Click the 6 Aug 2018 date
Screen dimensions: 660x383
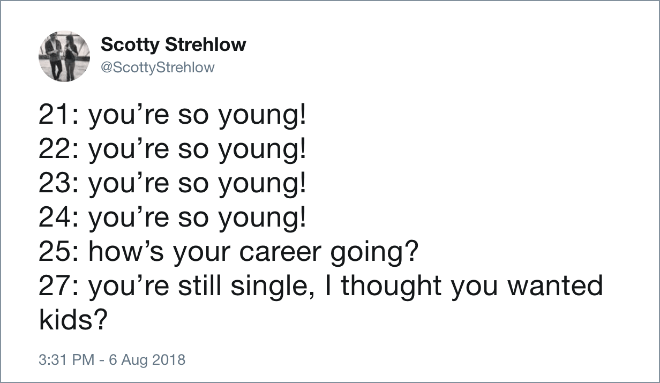[x=147, y=360]
